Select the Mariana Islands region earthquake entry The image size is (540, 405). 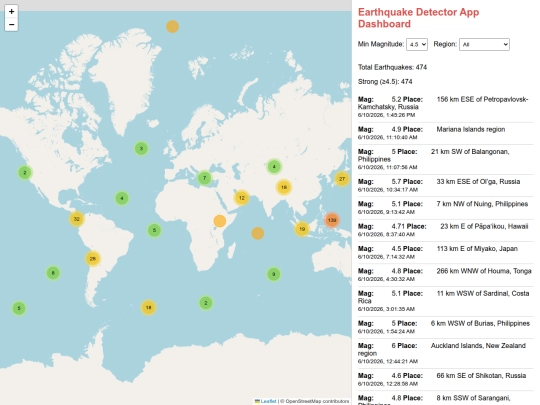click(x=446, y=133)
